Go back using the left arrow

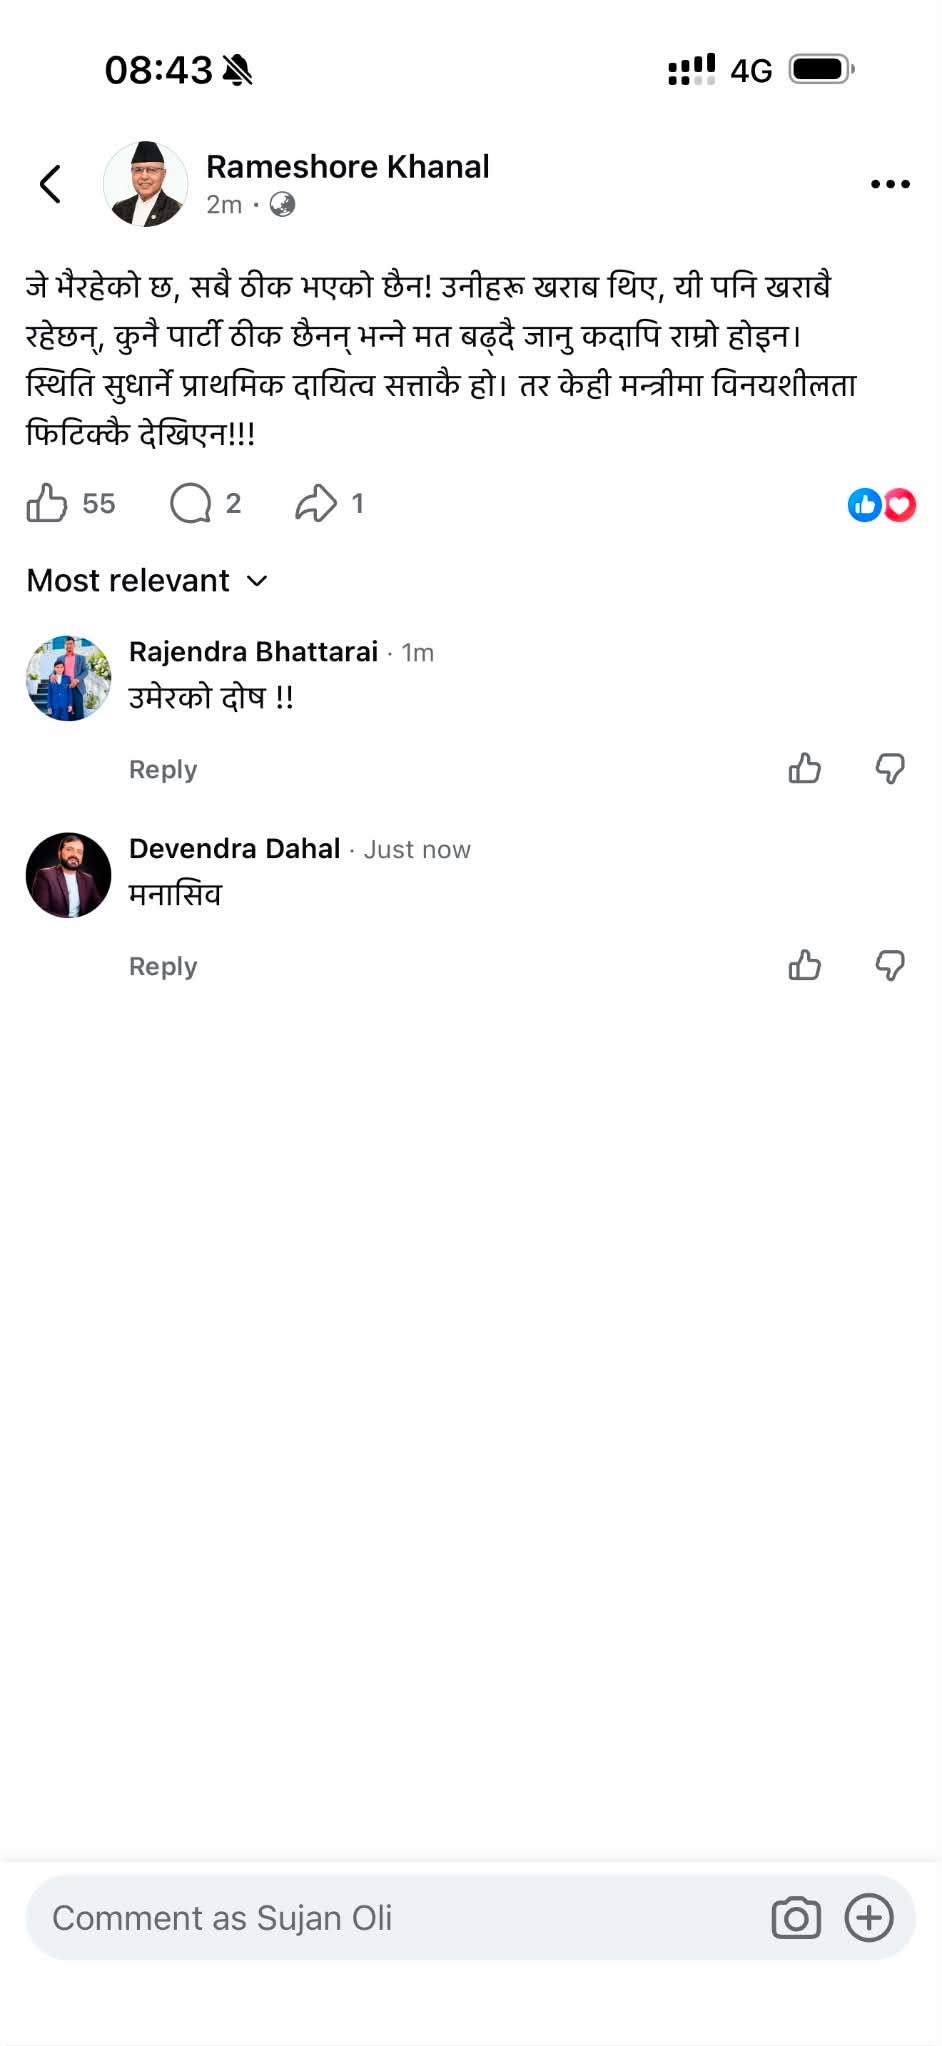point(50,184)
